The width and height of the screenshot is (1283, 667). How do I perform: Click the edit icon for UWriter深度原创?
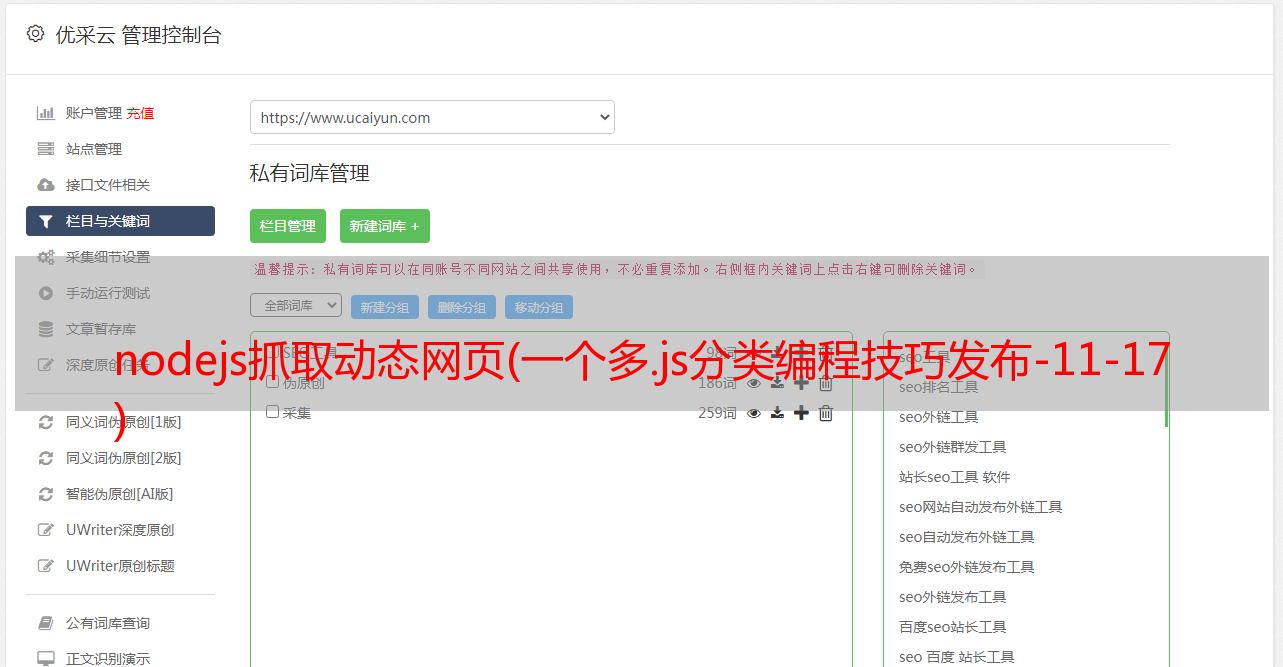[46, 530]
